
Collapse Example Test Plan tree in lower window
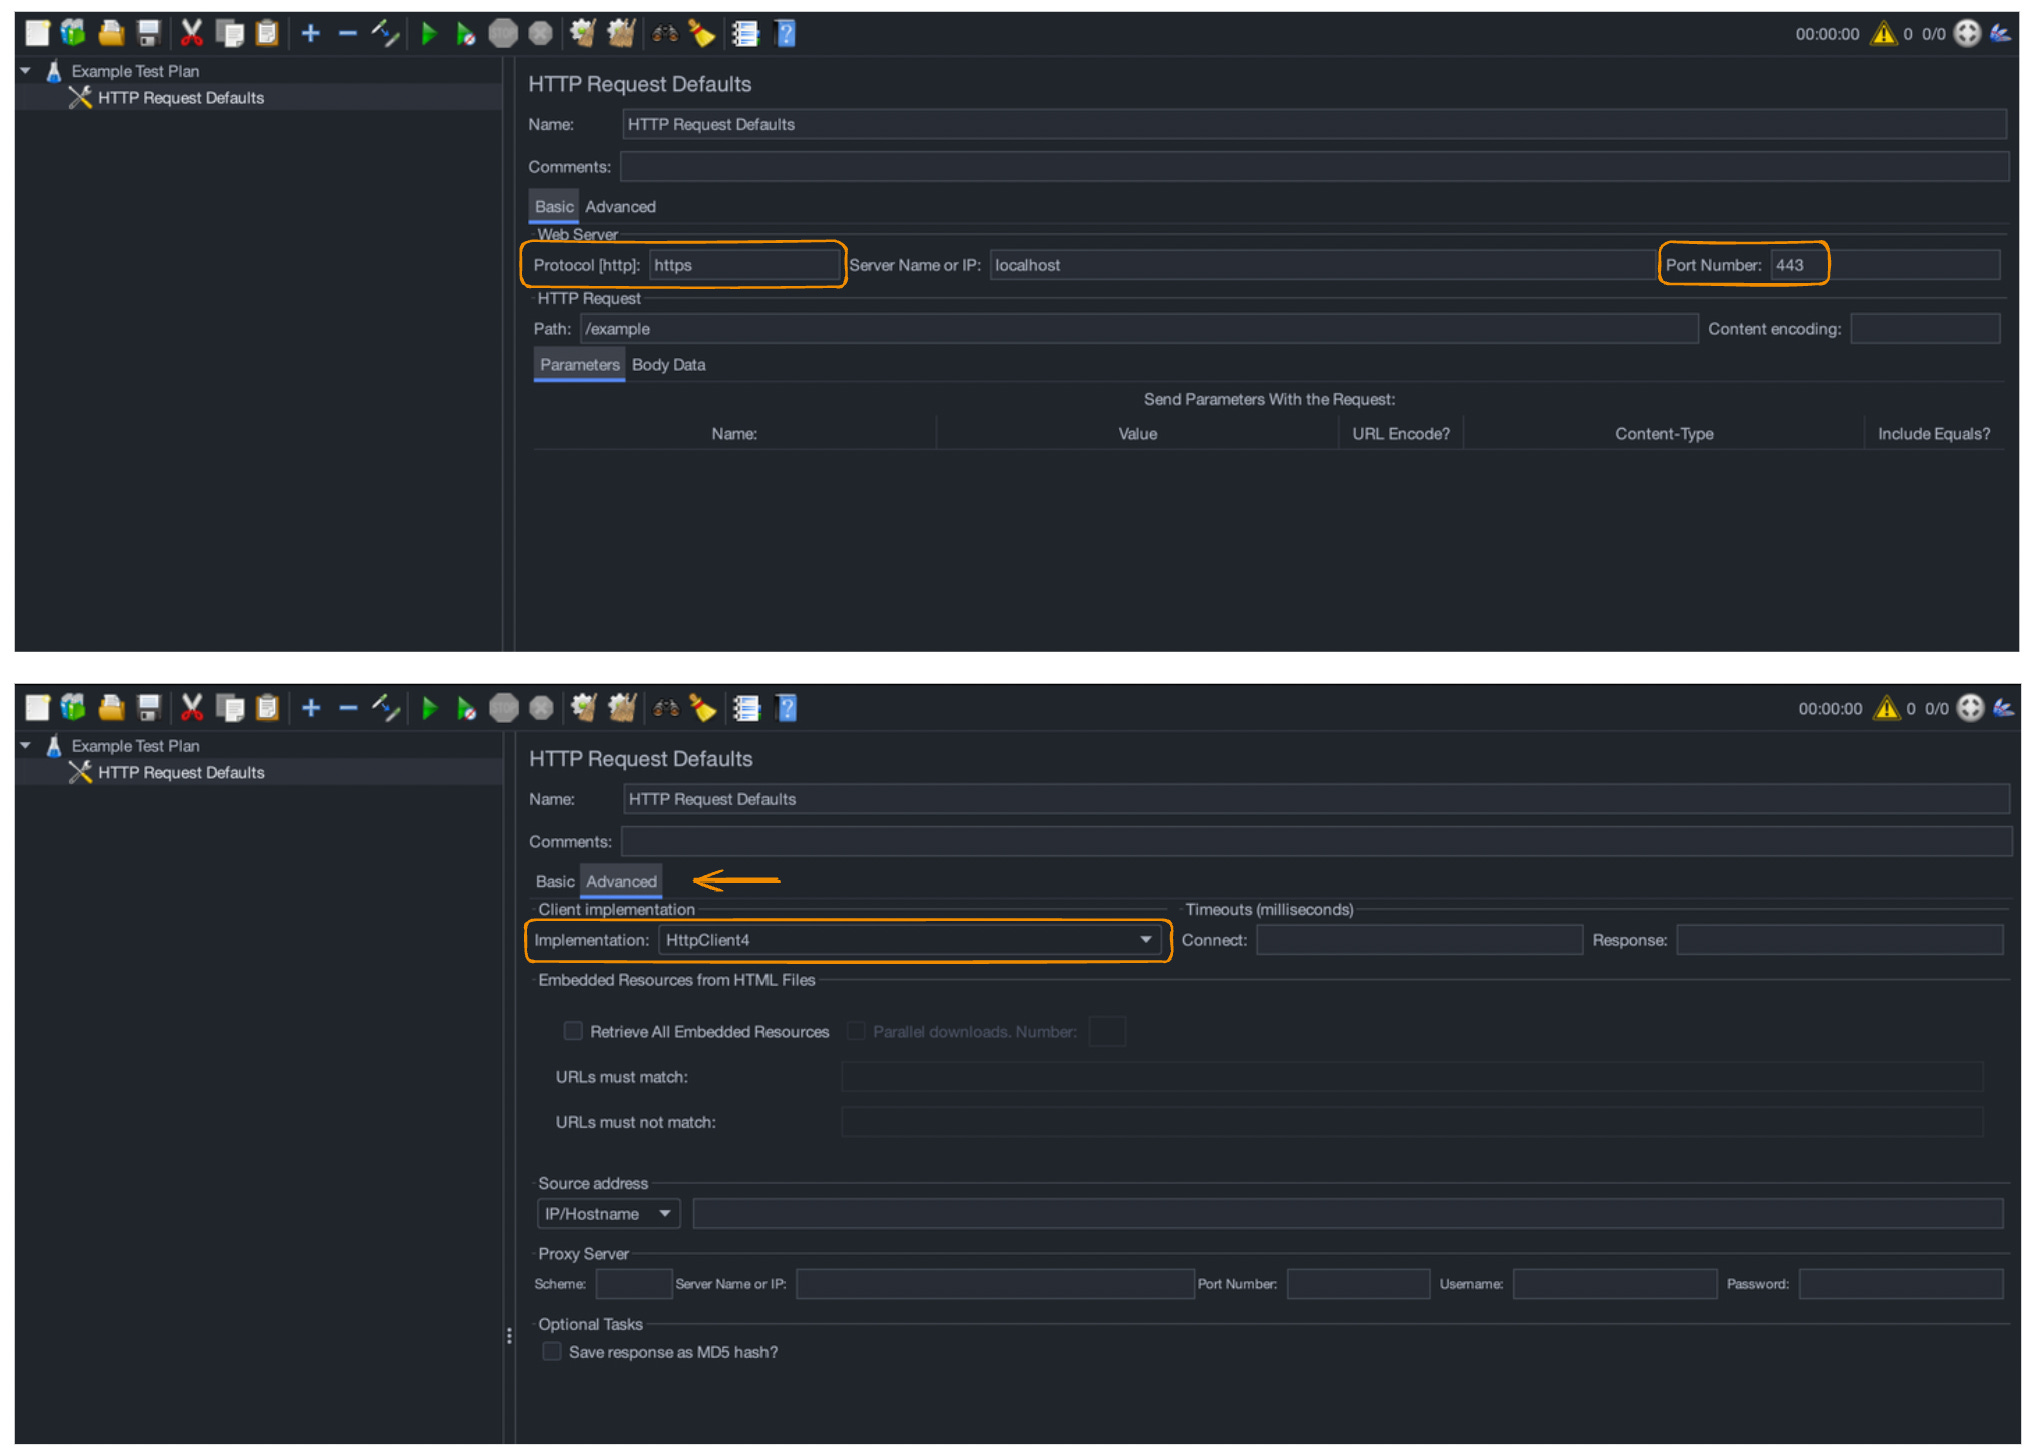(26, 745)
